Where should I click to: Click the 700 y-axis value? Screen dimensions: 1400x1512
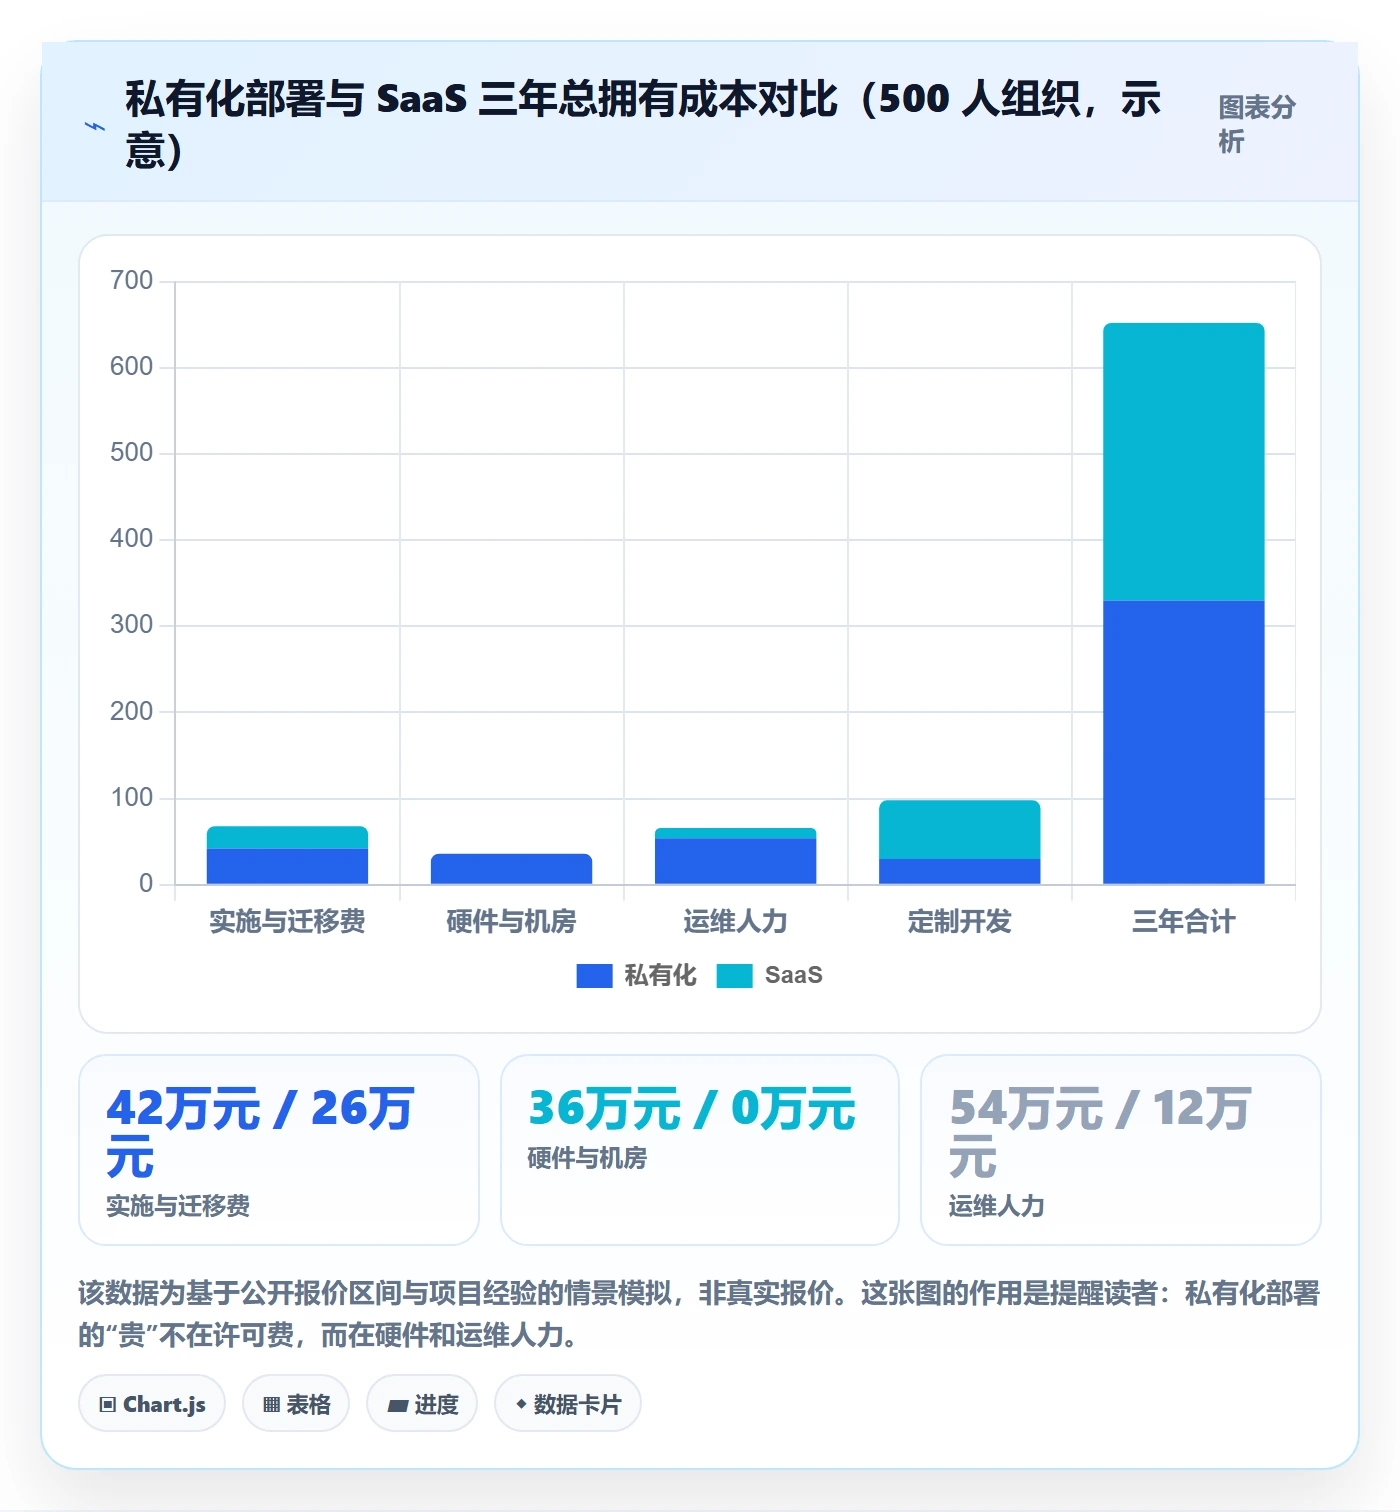132,280
